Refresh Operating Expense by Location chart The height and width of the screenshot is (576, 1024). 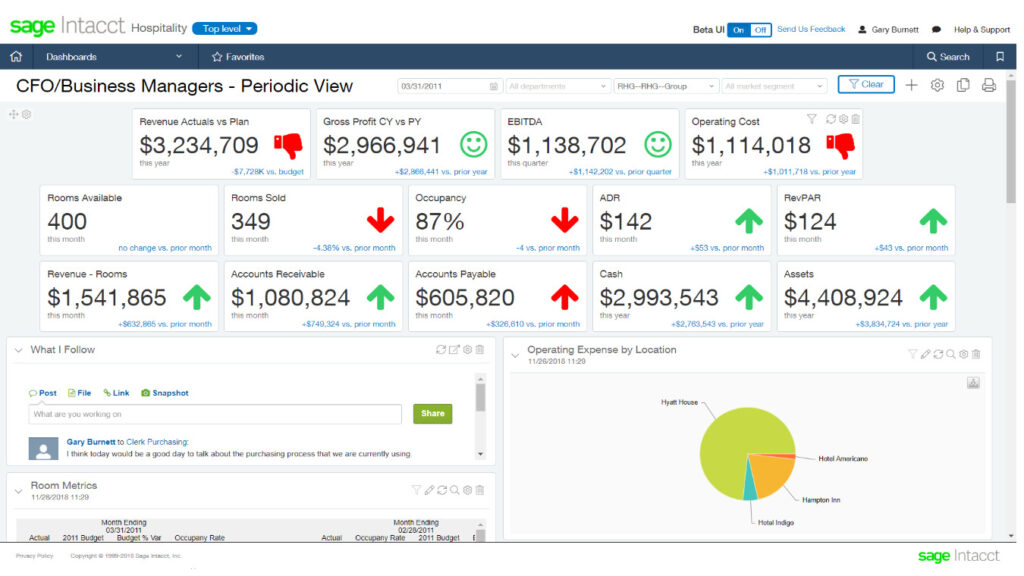pos(938,354)
